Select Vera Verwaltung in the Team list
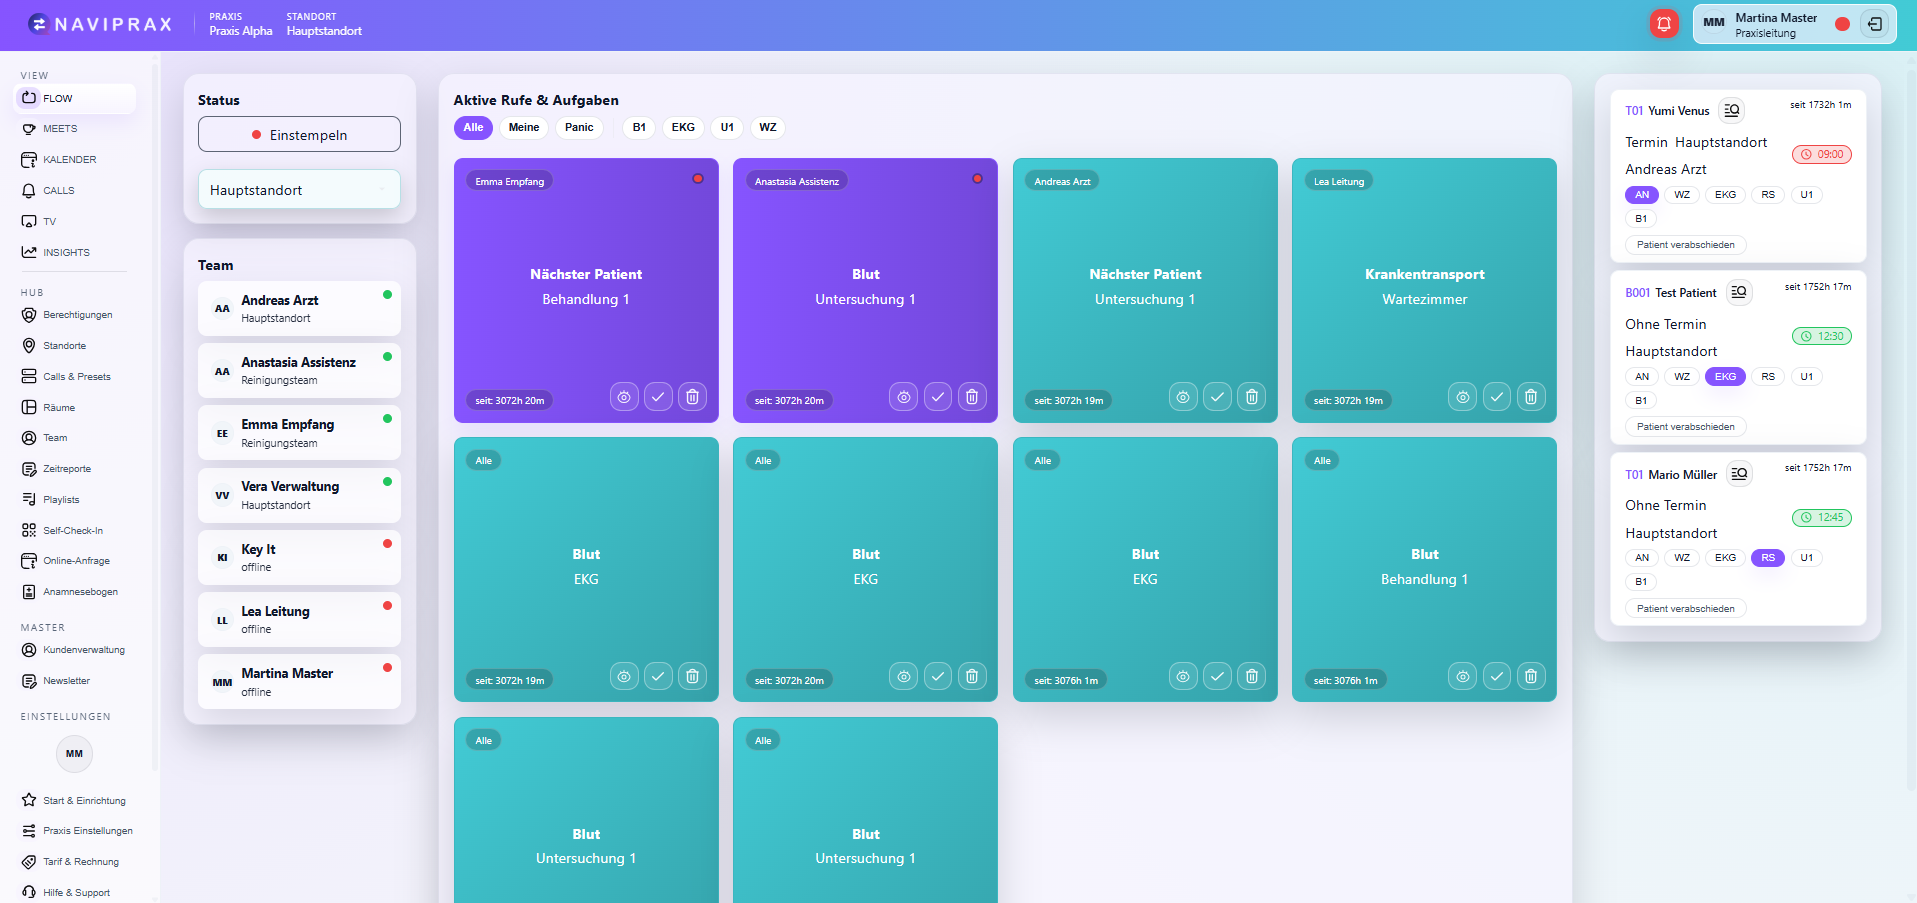 [299, 495]
